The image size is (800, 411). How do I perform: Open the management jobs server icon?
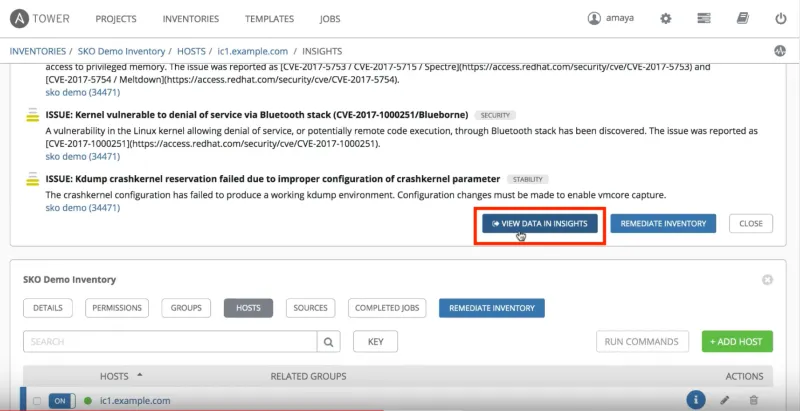[704, 19]
